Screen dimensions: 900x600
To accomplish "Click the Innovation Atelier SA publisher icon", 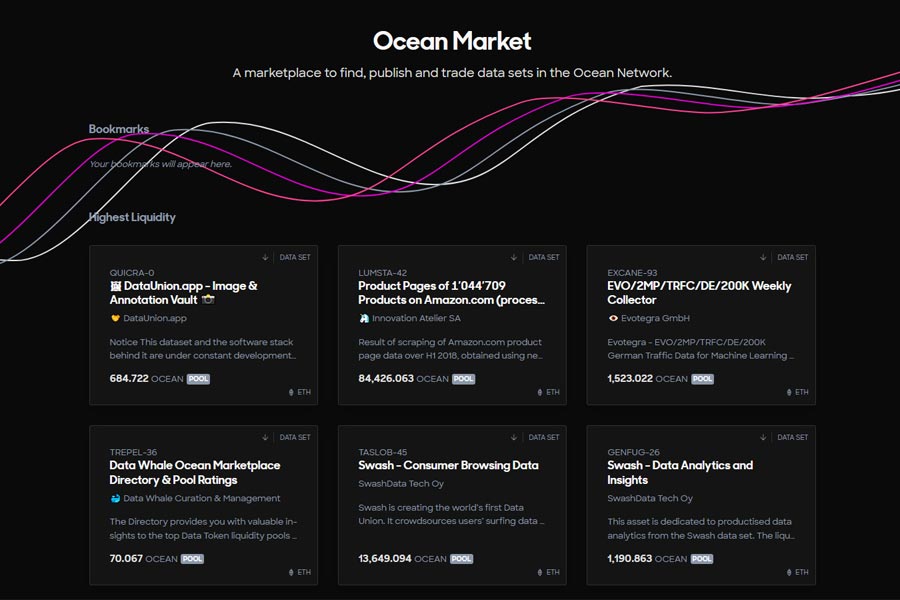I will [364, 318].
